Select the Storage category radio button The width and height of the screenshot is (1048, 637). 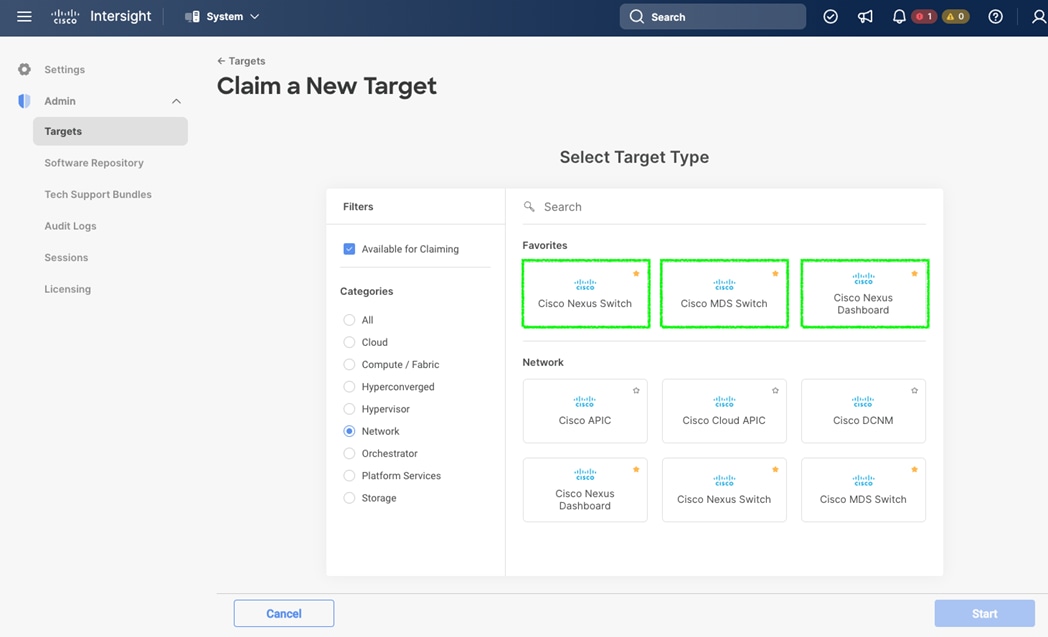point(349,498)
